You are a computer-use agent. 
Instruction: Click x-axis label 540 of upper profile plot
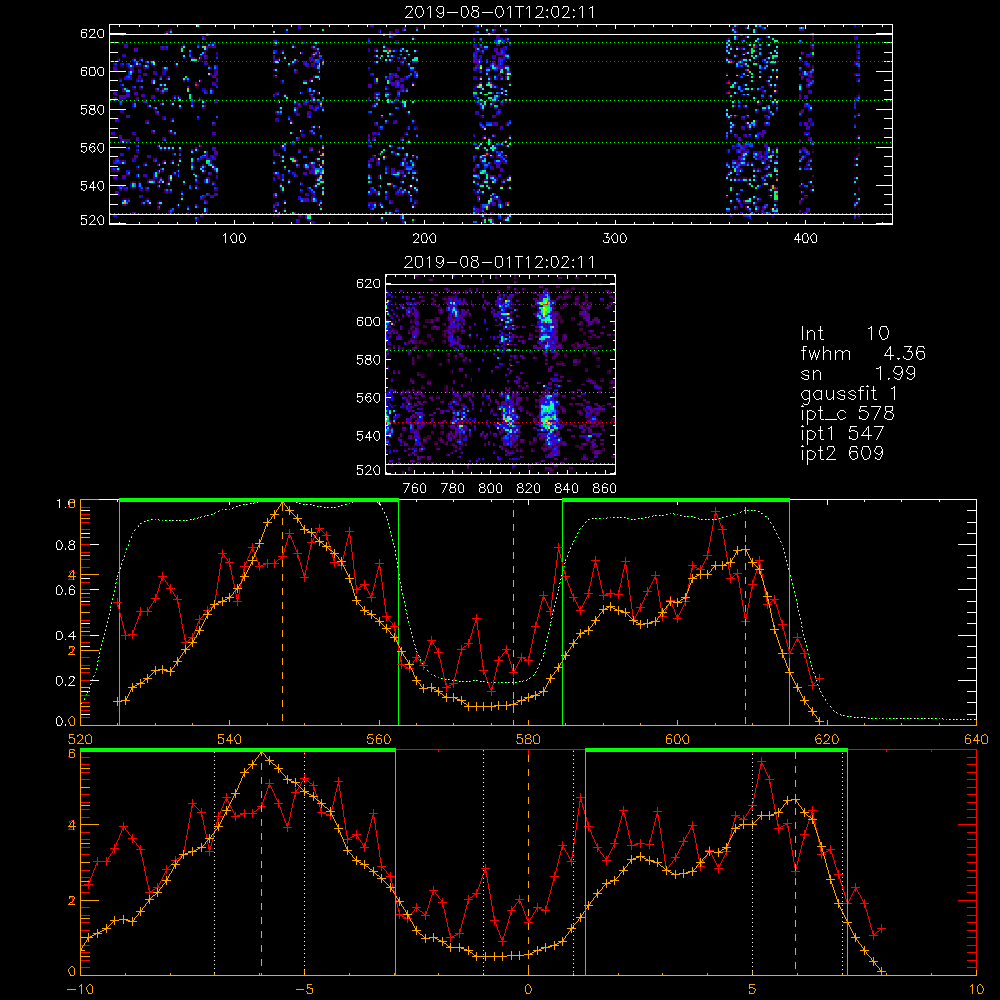[x=230, y=740]
